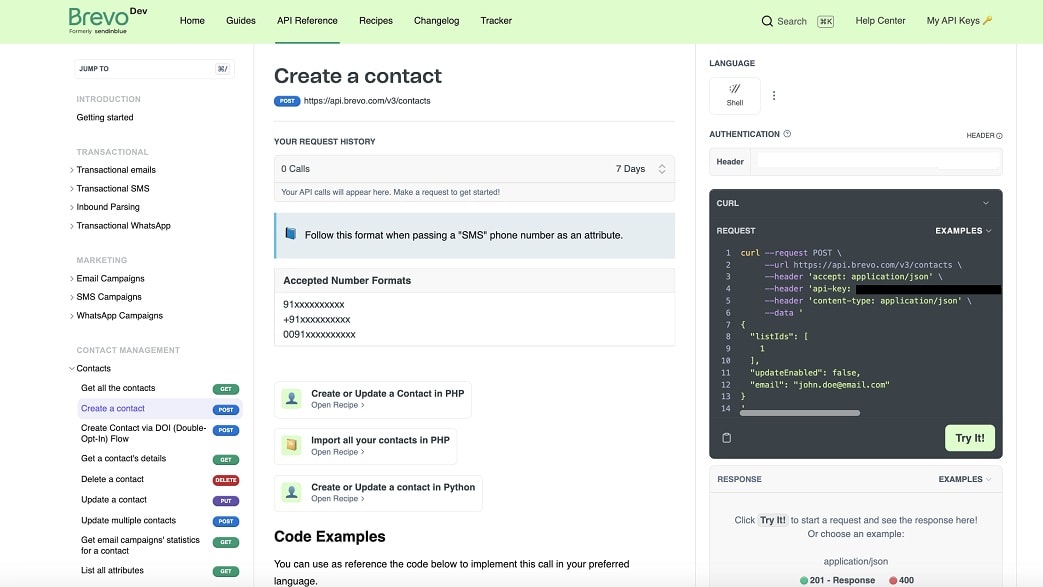
Task: Click the My API Keys key icon
Action: point(987,21)
